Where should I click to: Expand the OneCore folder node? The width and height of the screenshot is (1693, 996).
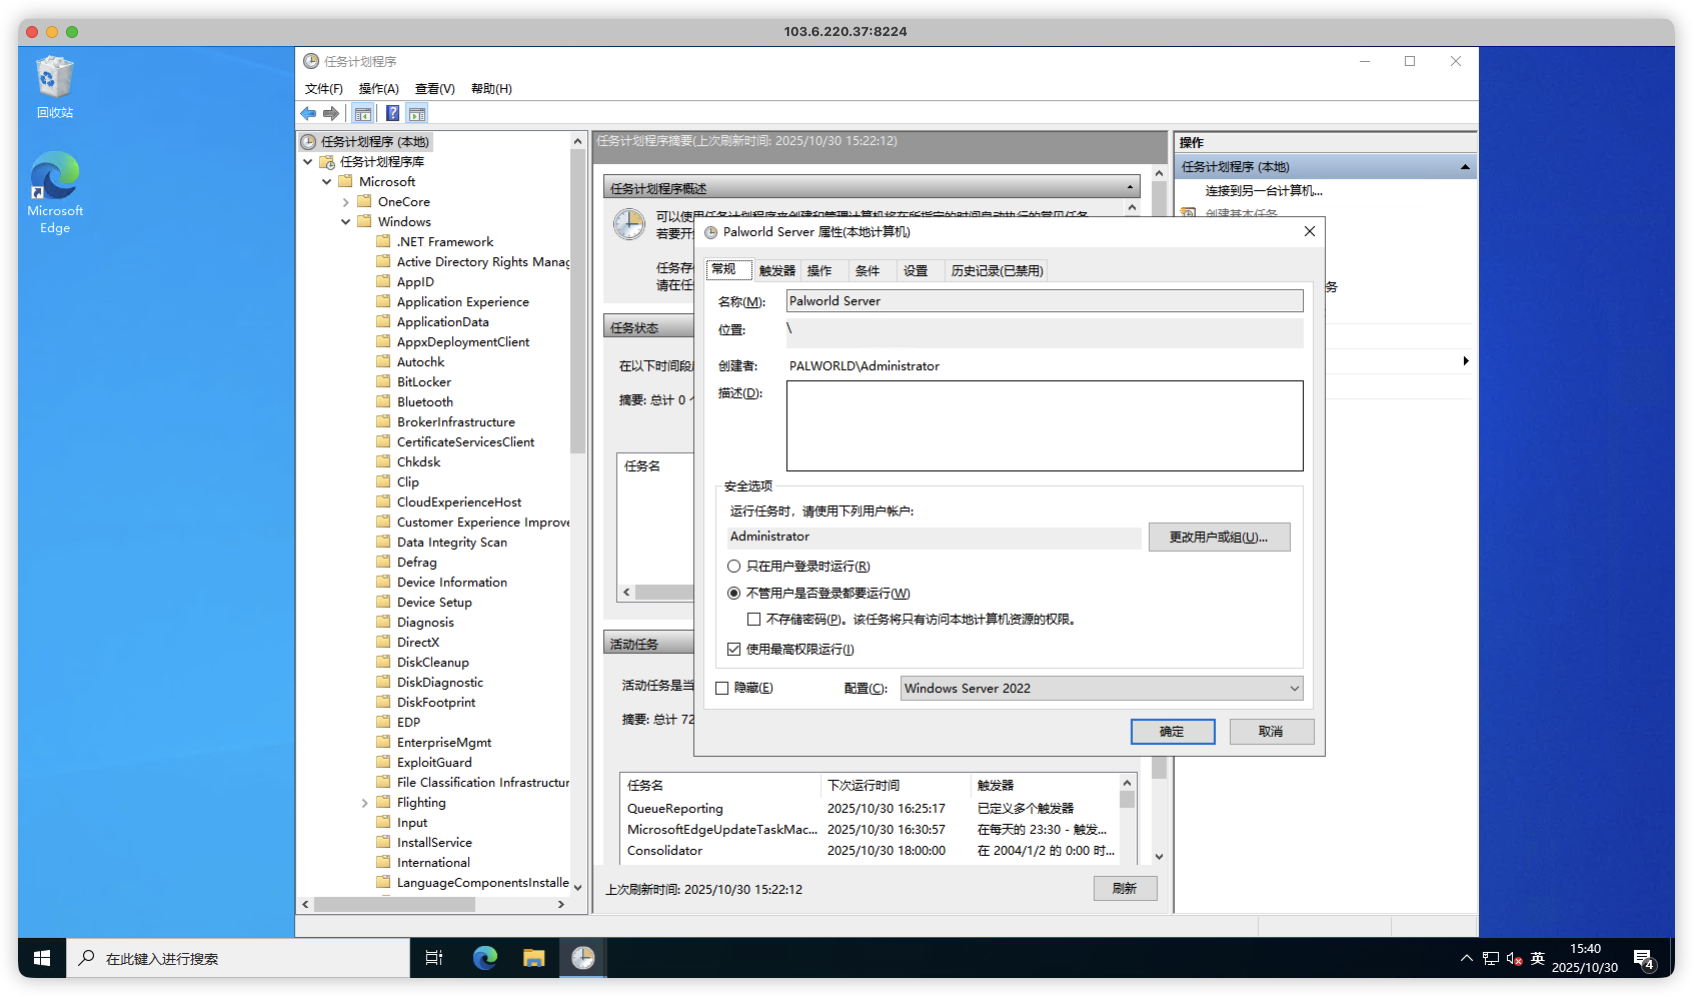[x=346, y=202]
